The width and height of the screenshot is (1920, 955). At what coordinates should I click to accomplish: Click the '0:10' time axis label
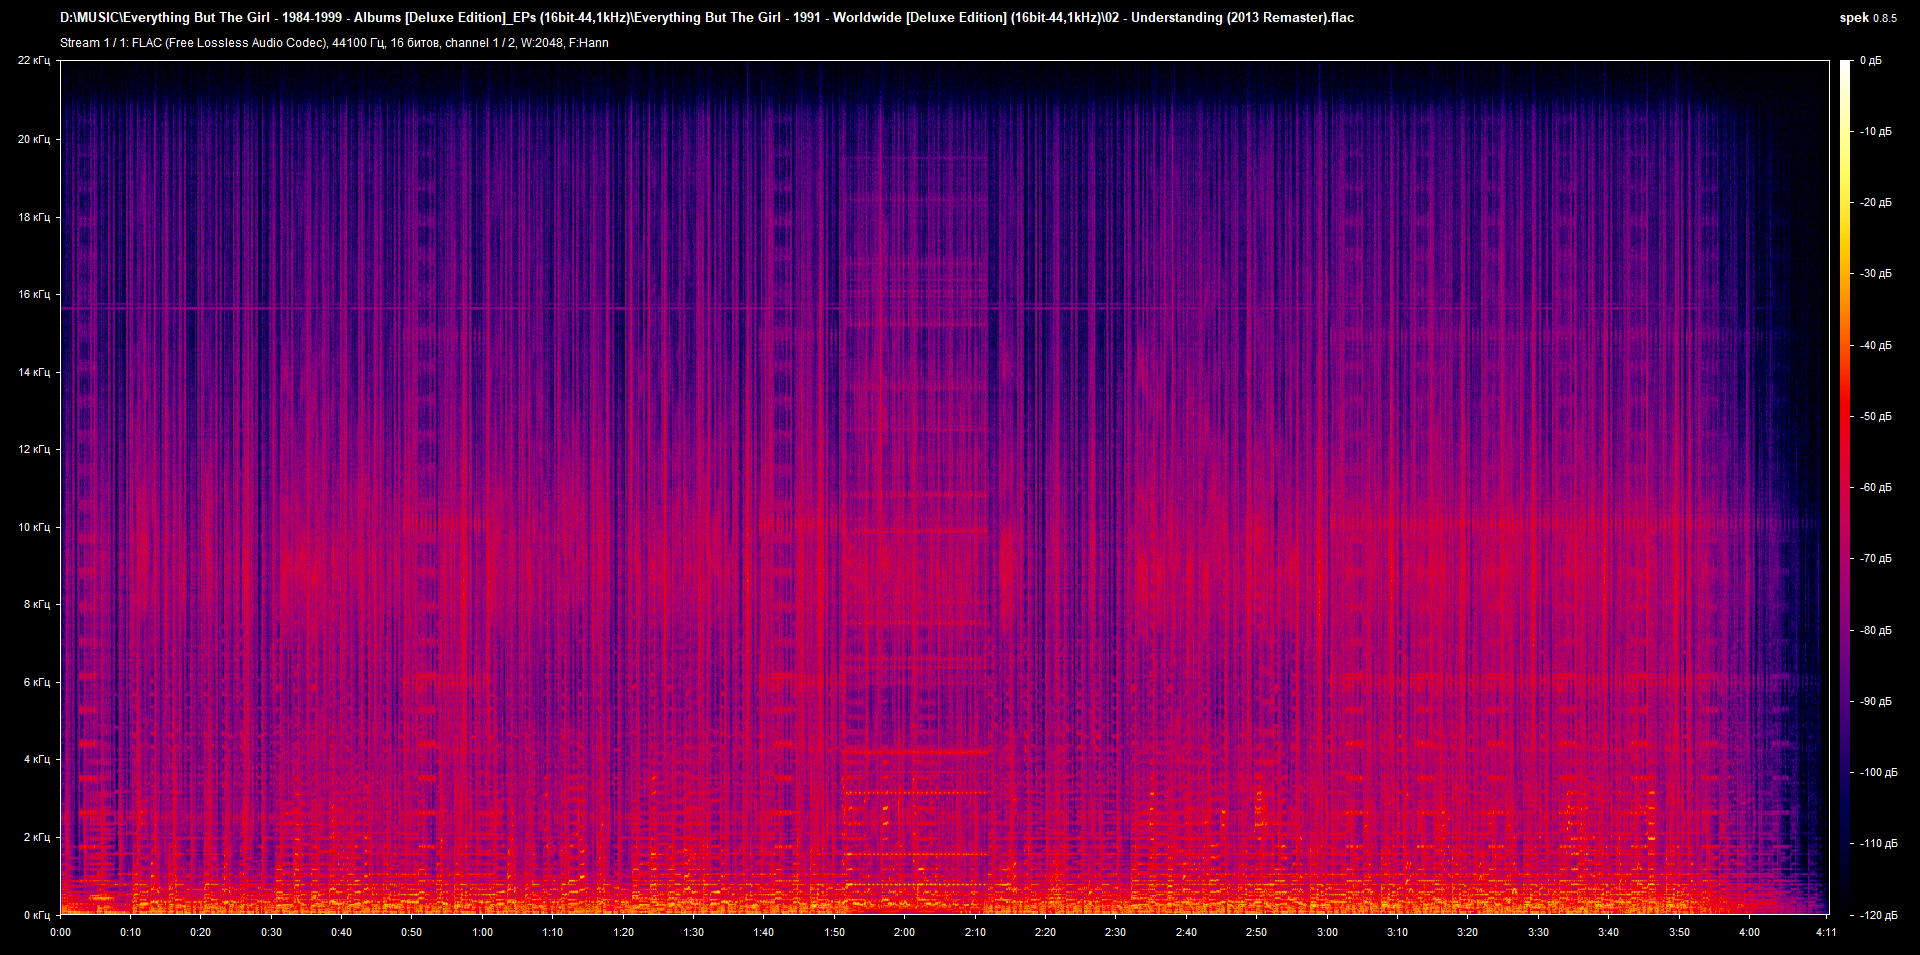(x=131, y=932)
